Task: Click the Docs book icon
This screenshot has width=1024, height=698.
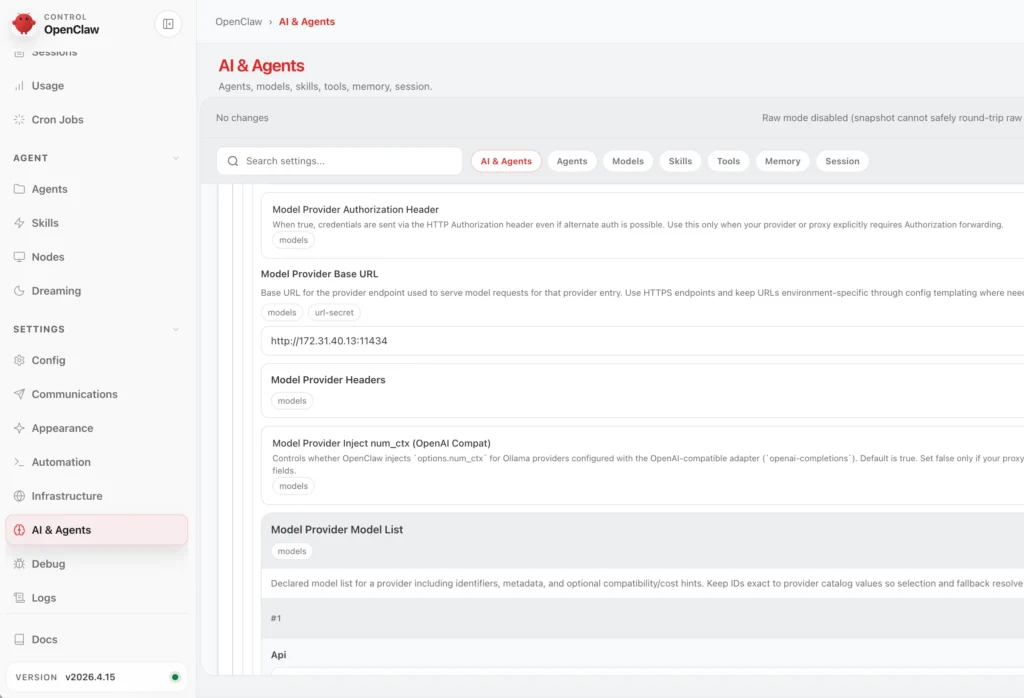Action: click(20, 639)
